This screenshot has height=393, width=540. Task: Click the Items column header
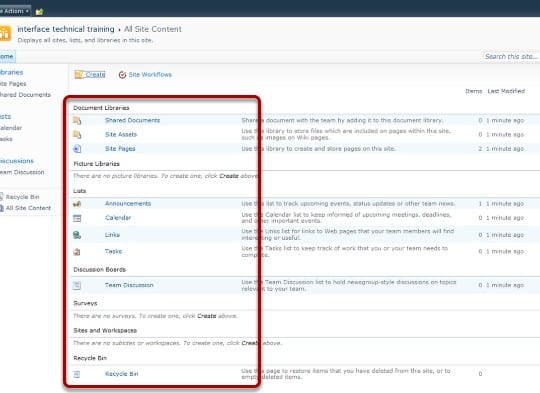474,91
